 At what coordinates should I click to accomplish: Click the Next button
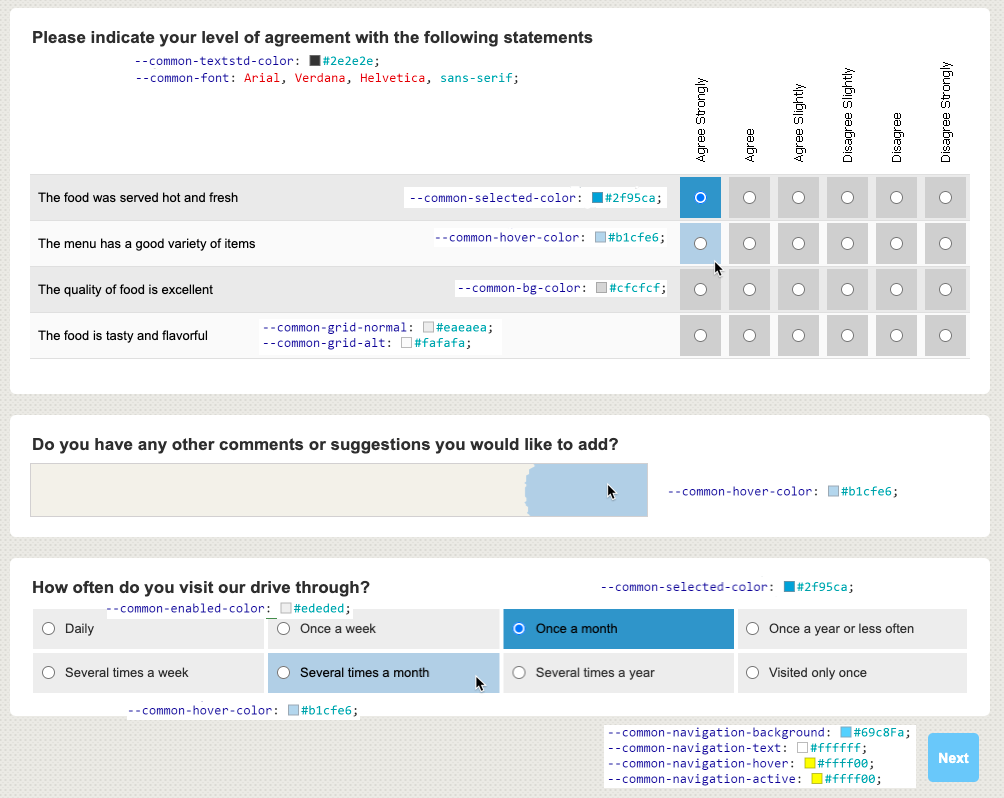click(953, 758)
